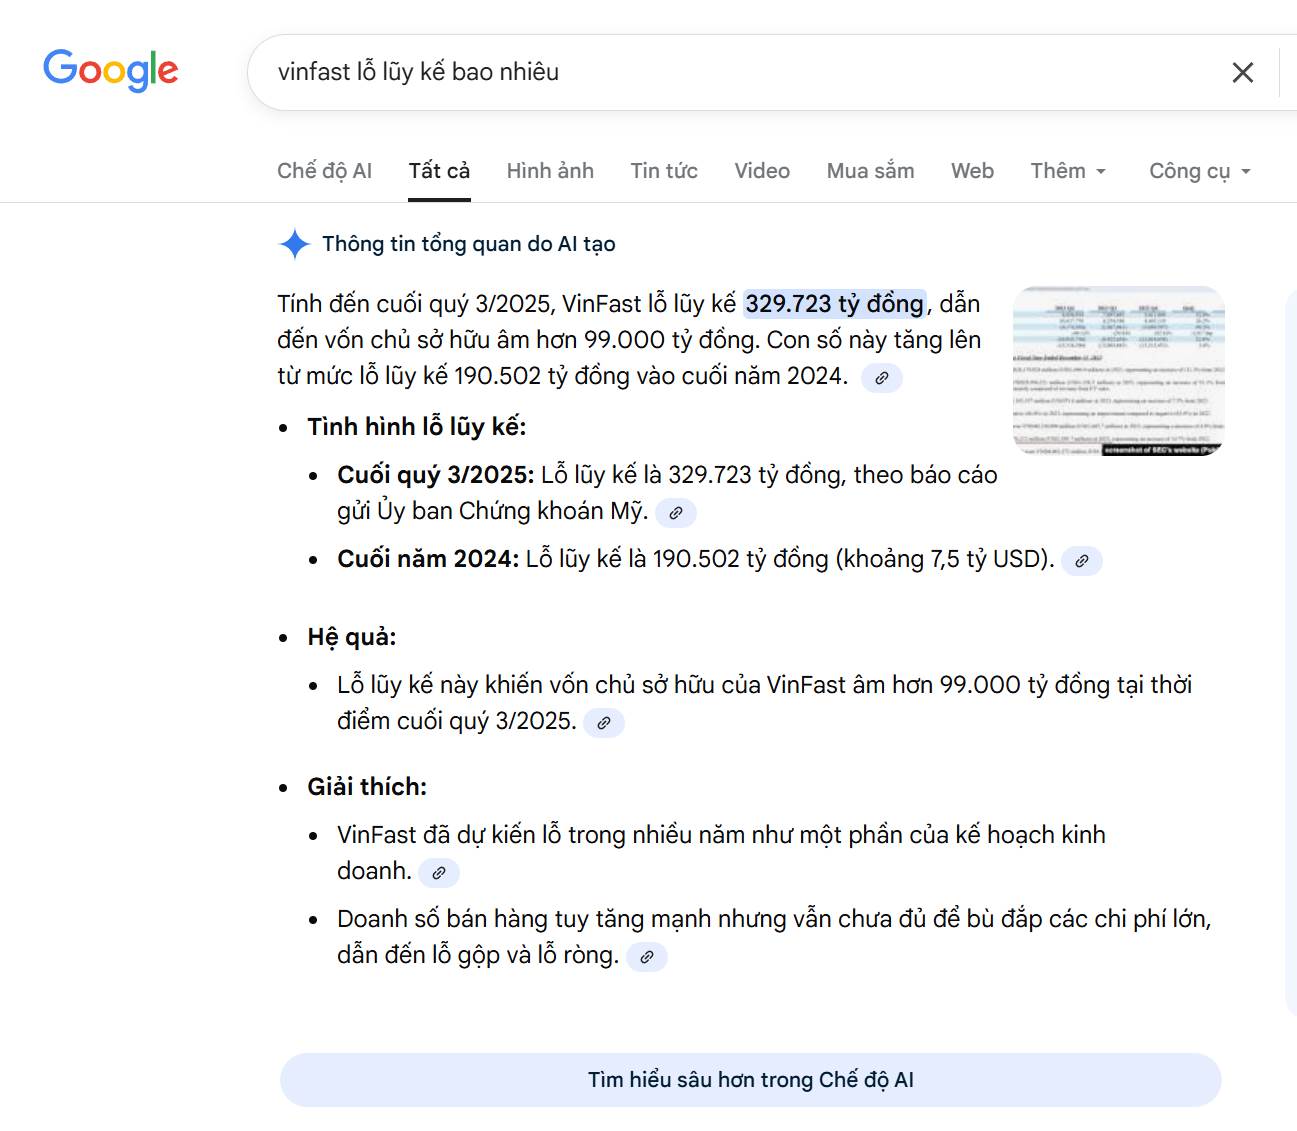Click the search field containing "vinfast lỗ lũy kế bao nhiêu"
1297x1131 pixels.
tap(740, 72)
